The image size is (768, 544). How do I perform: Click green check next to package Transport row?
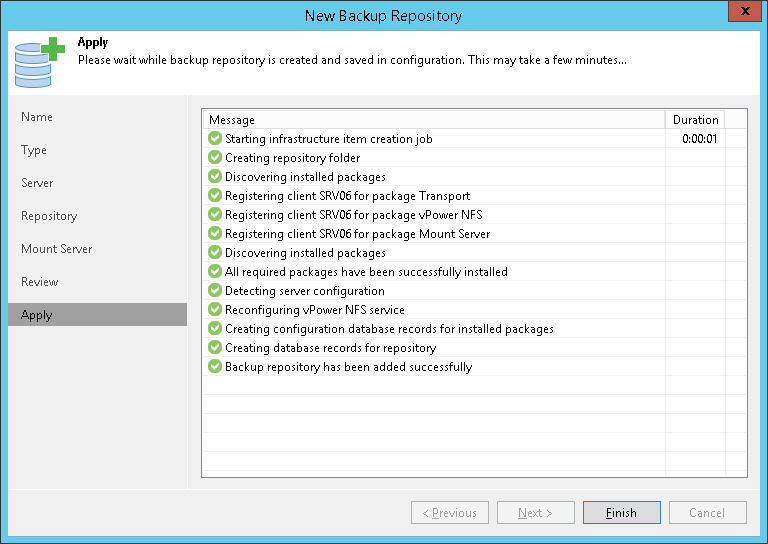tap(215, 195)
